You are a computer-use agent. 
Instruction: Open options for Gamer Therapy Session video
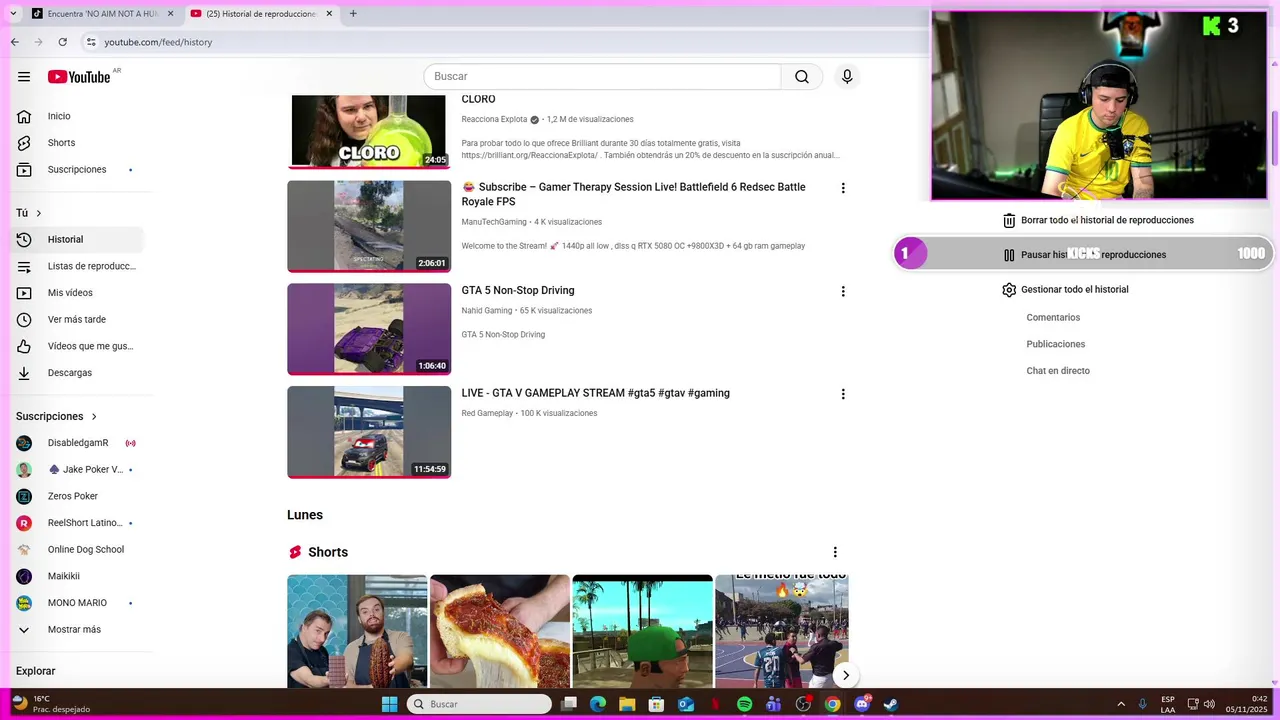[843, 188]
